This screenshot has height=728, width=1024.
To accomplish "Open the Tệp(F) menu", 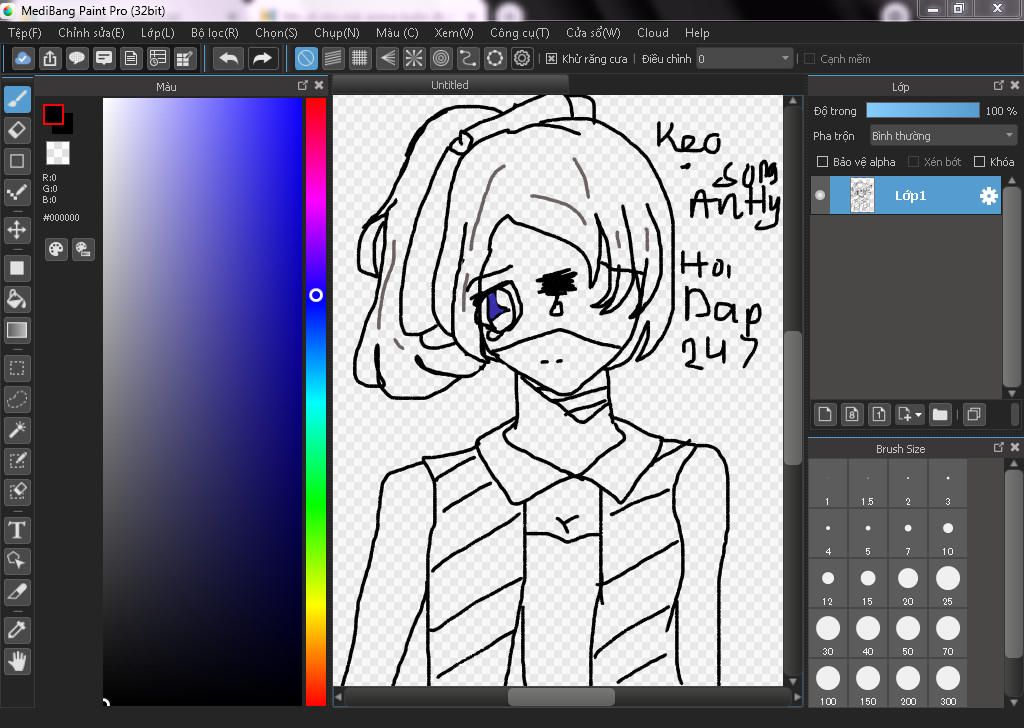I will tap(25, 33).
